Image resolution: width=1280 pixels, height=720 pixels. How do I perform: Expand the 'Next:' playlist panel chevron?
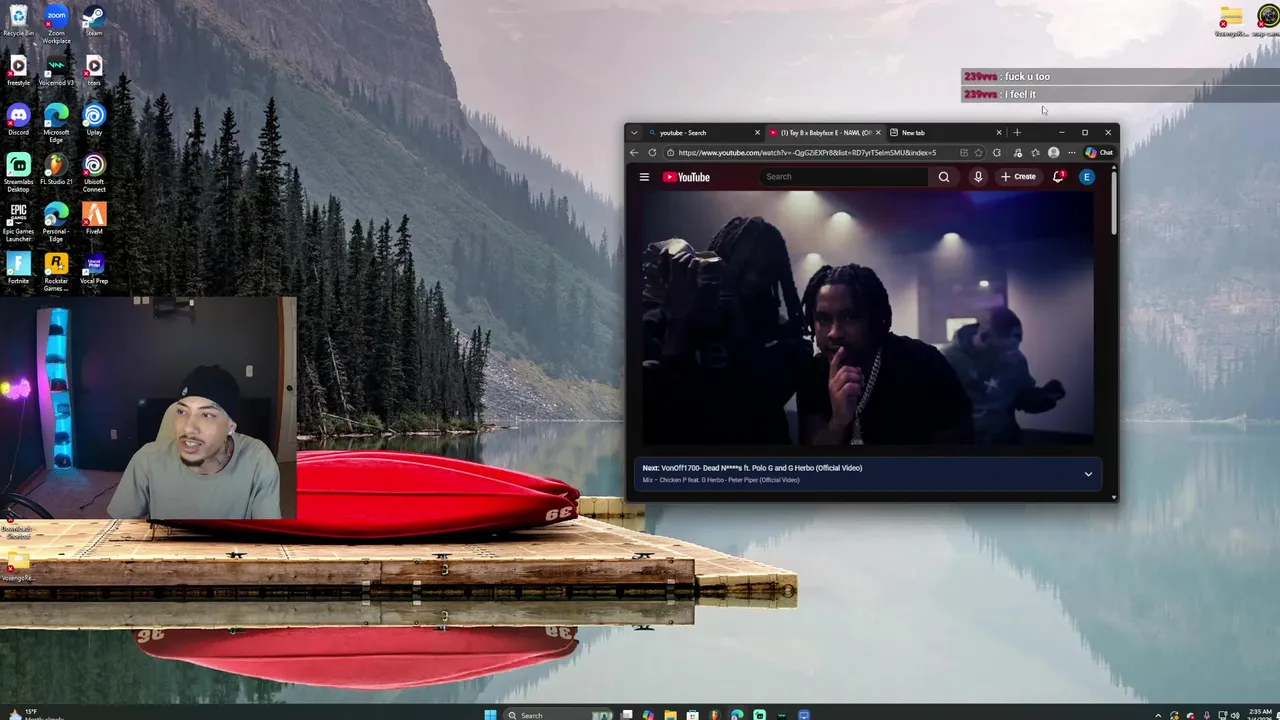click(x=1088, y=474)
